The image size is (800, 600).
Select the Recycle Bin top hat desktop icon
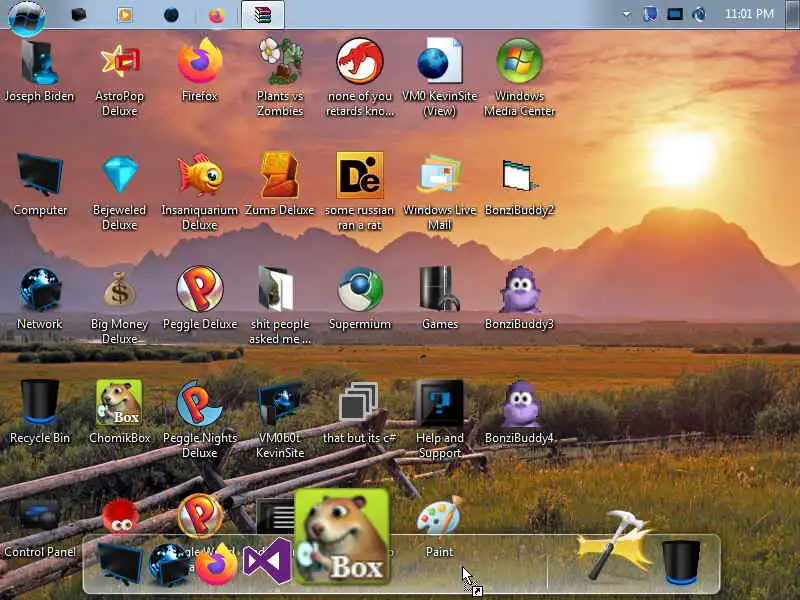(40, 412)
